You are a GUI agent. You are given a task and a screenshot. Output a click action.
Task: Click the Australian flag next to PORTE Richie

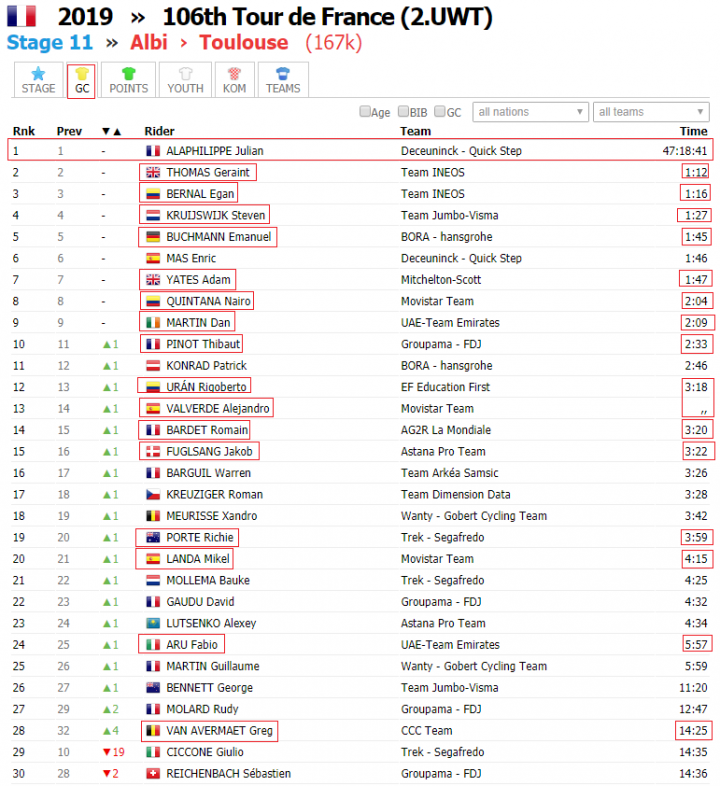pos(153,537)
